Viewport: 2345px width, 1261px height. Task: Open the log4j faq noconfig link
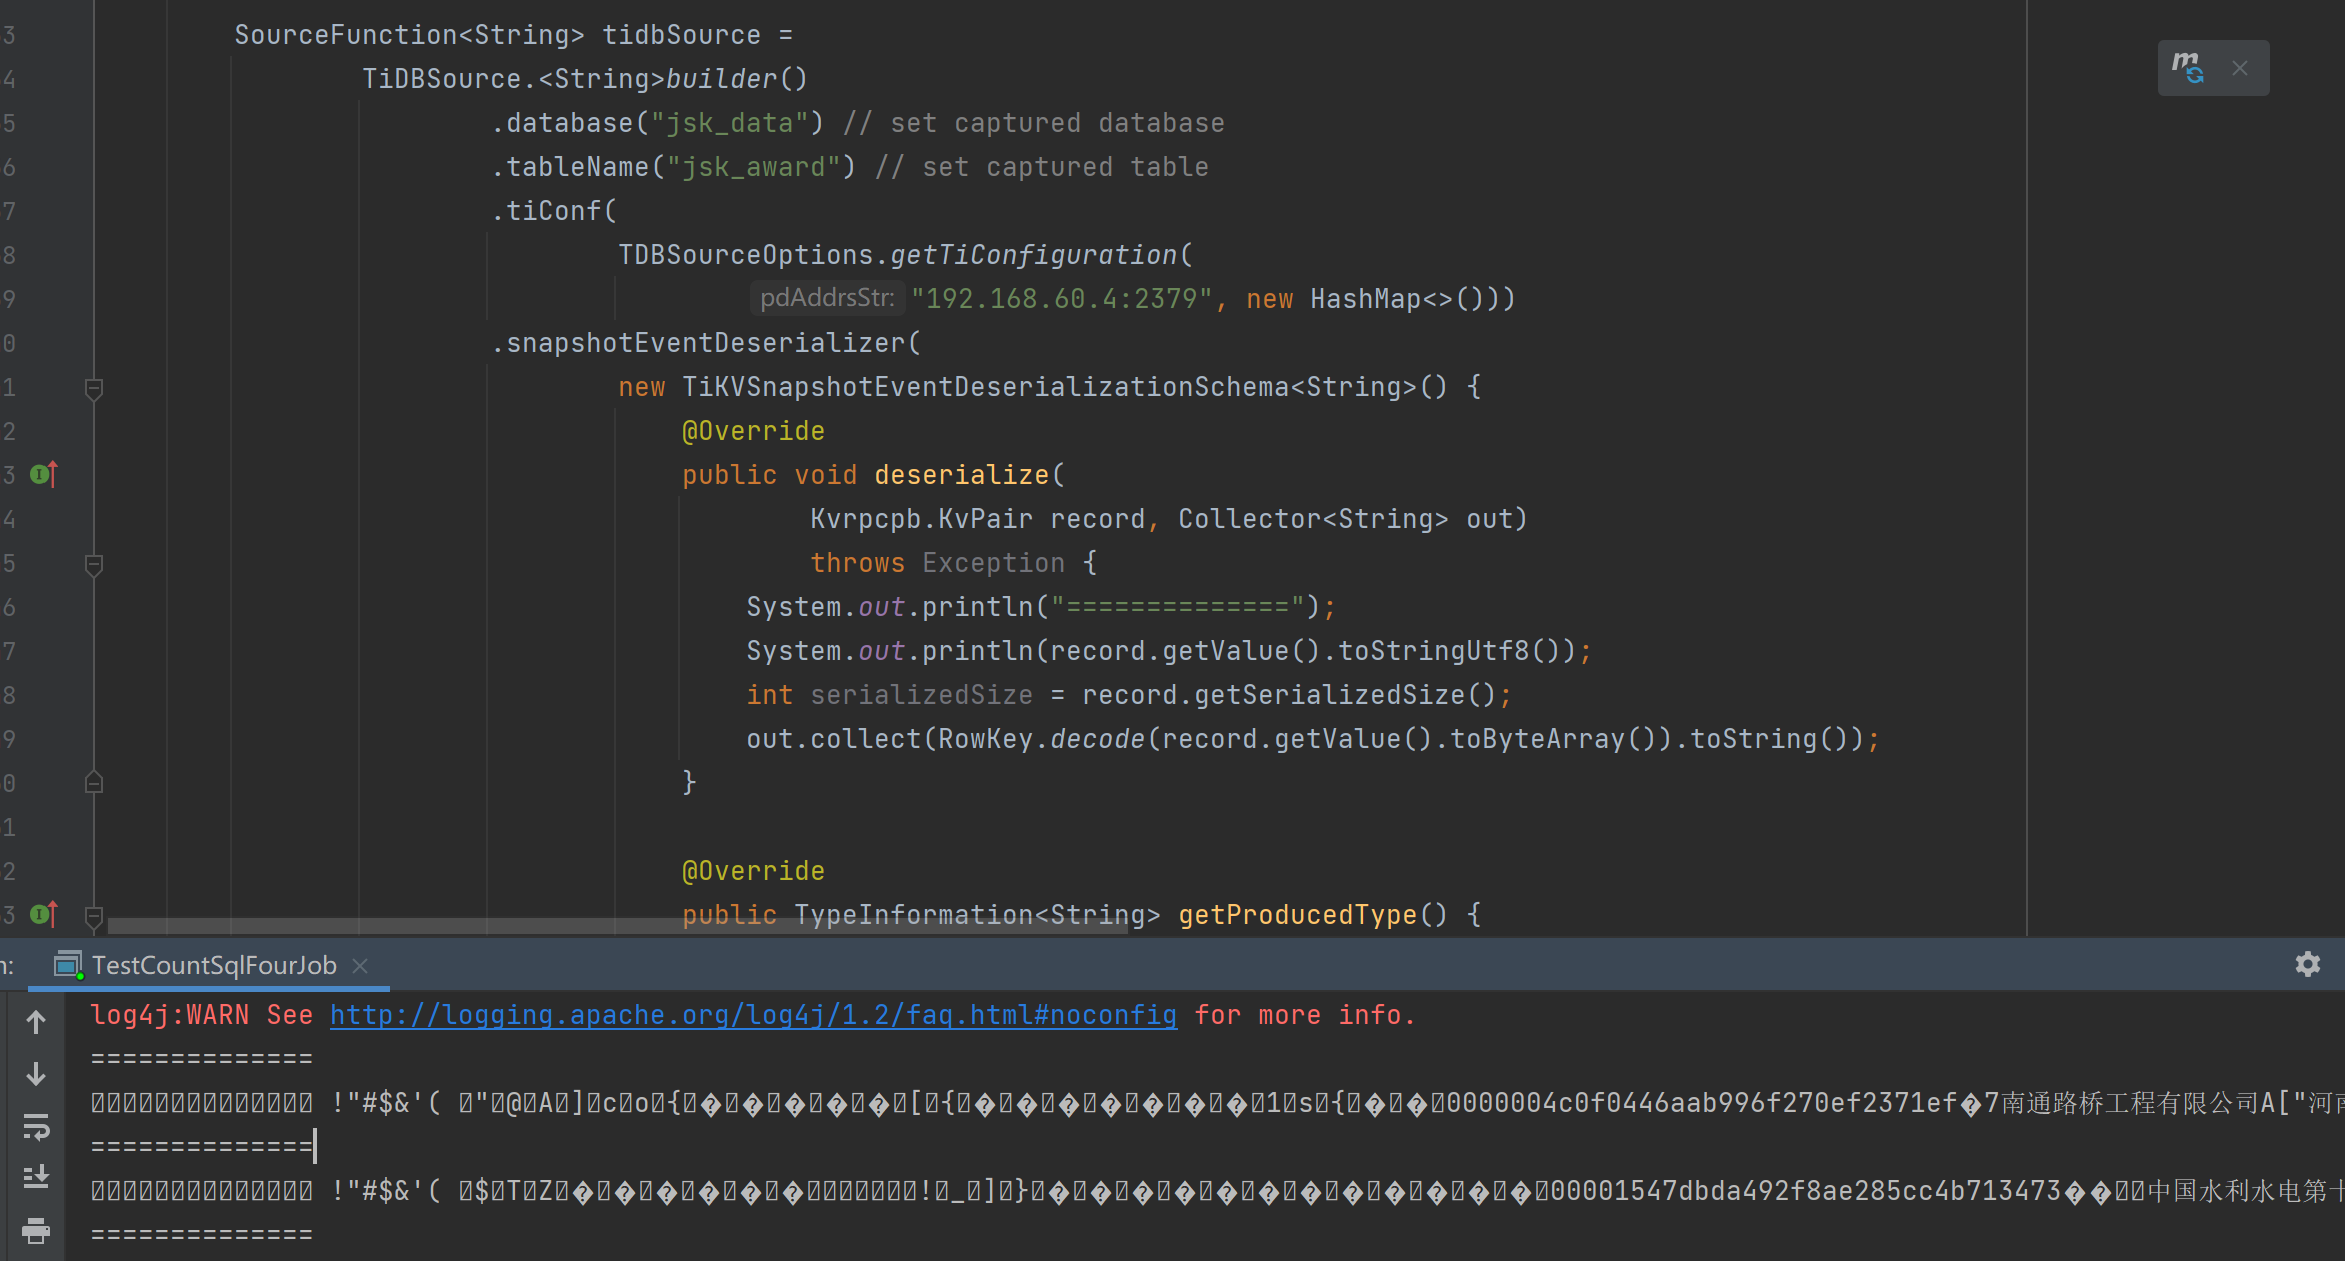click(x=752, y=1015)
